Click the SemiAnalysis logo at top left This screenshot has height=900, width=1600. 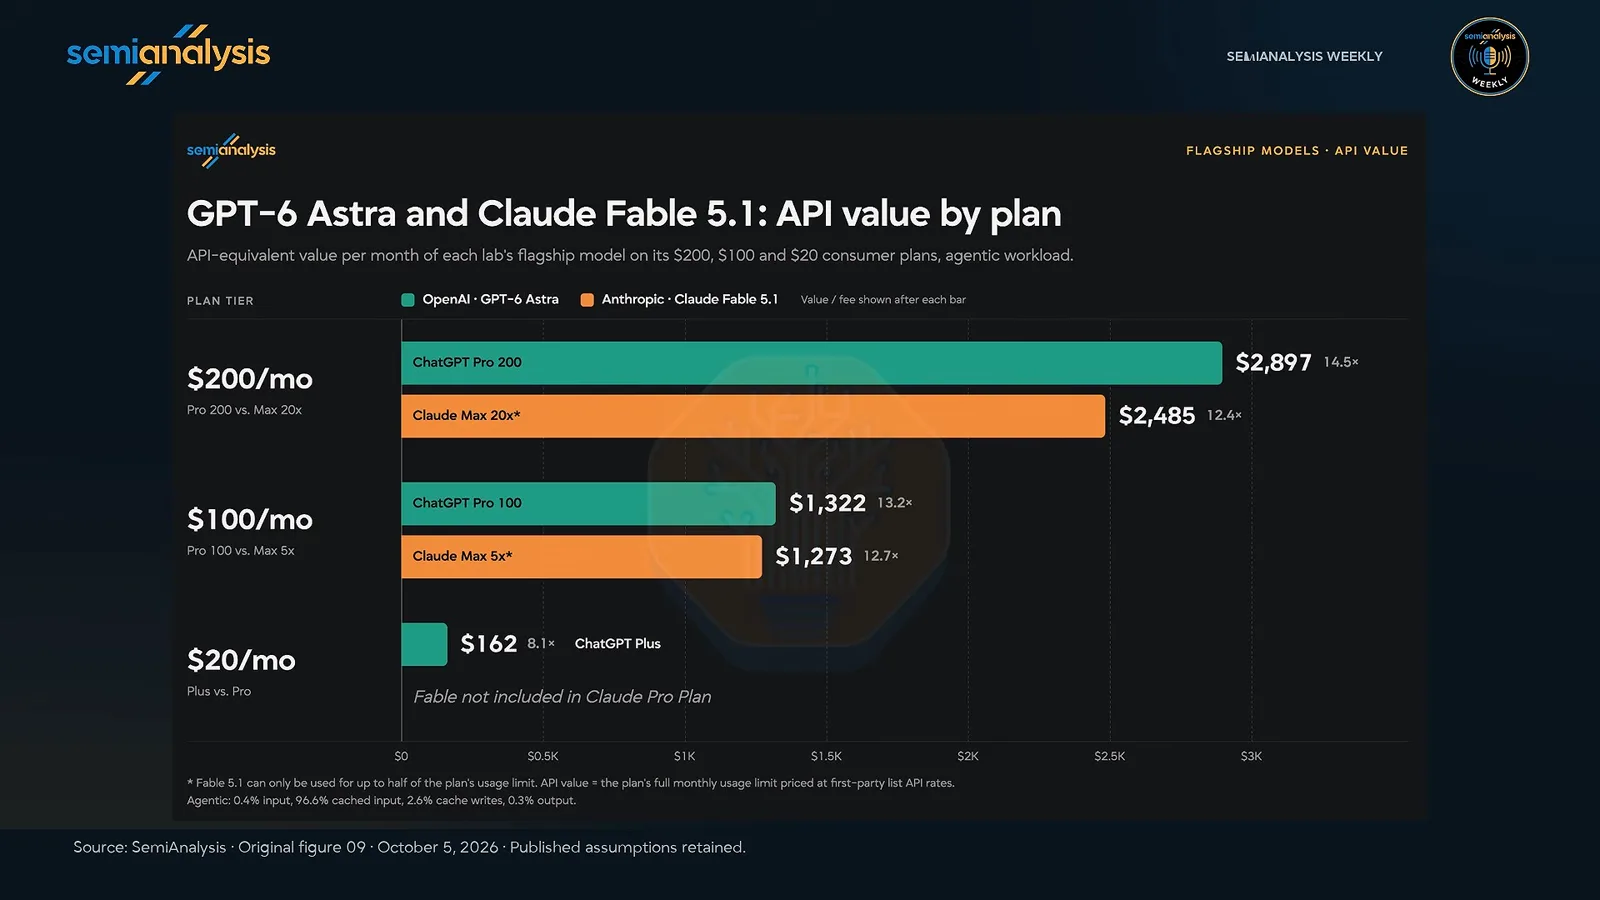[x=168, y=54]
